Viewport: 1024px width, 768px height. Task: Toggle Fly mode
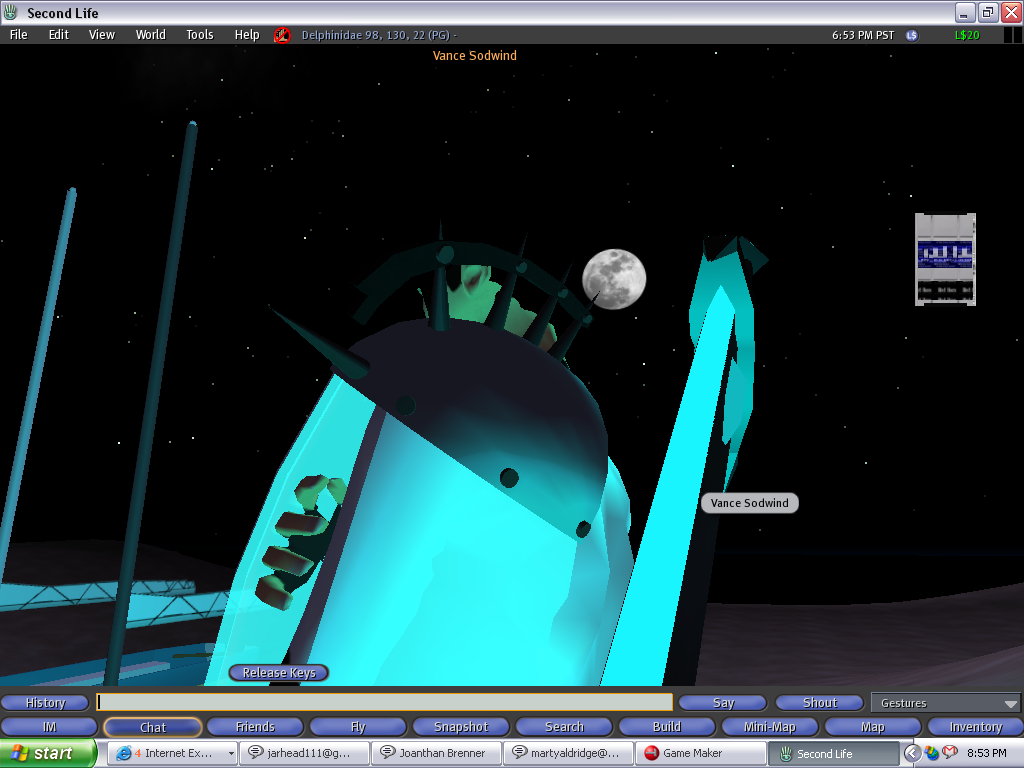pos(358,727)
